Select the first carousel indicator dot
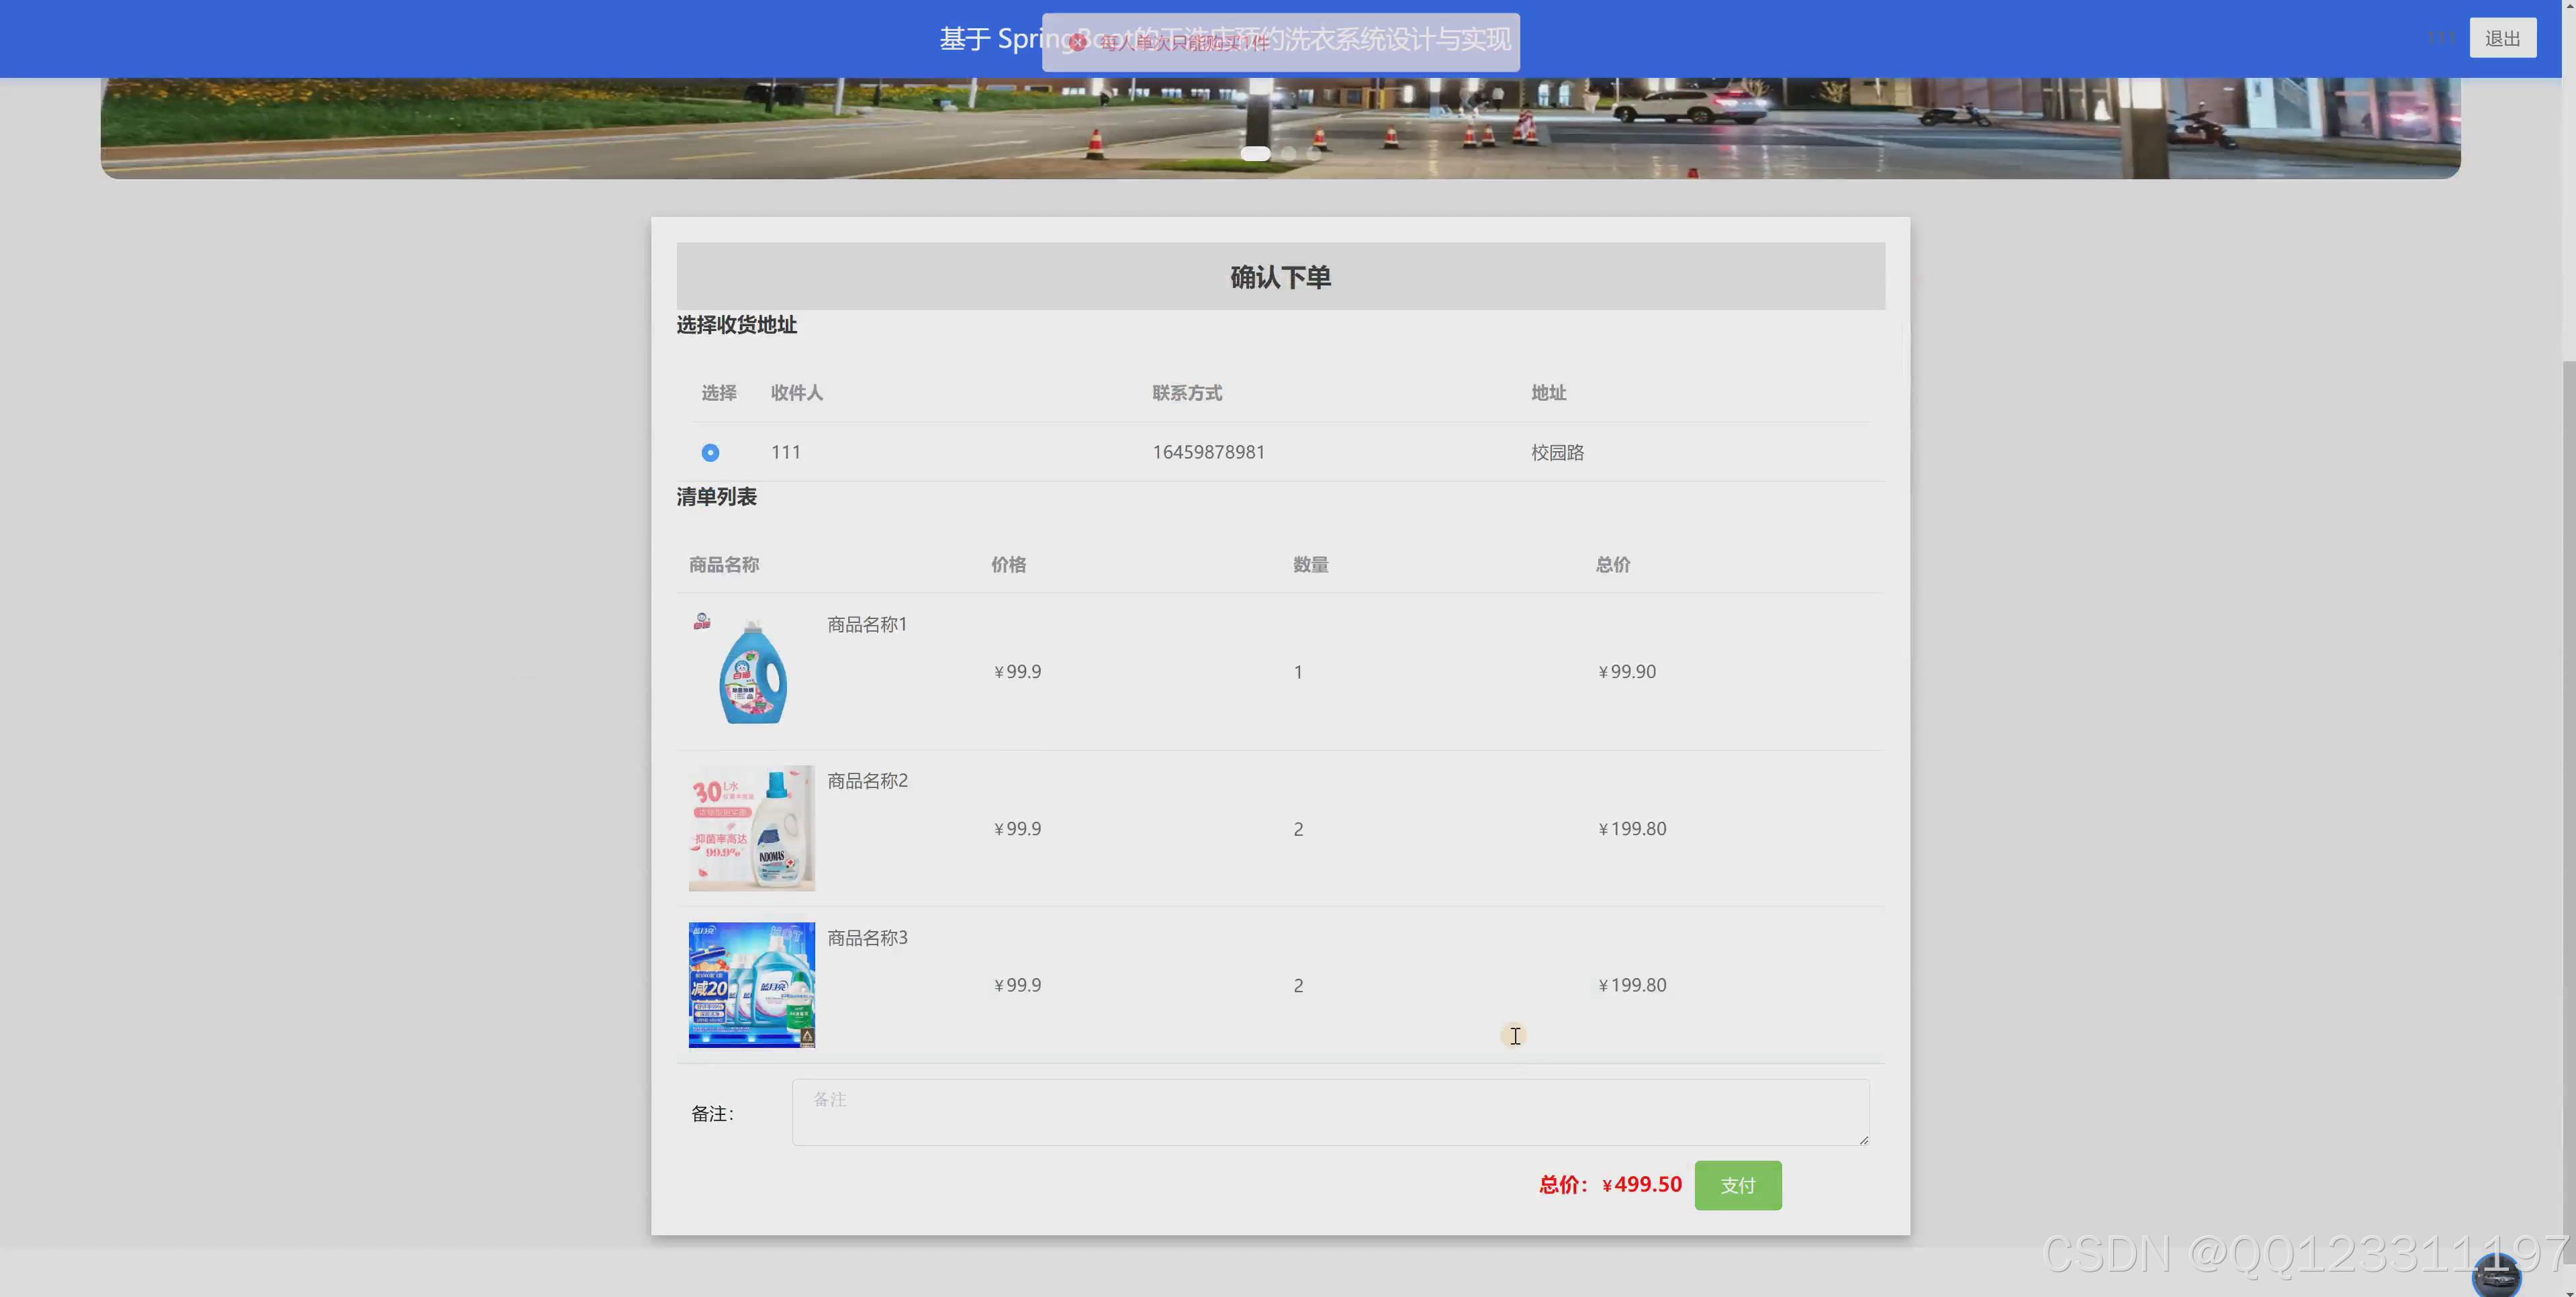 [1255, 154]
